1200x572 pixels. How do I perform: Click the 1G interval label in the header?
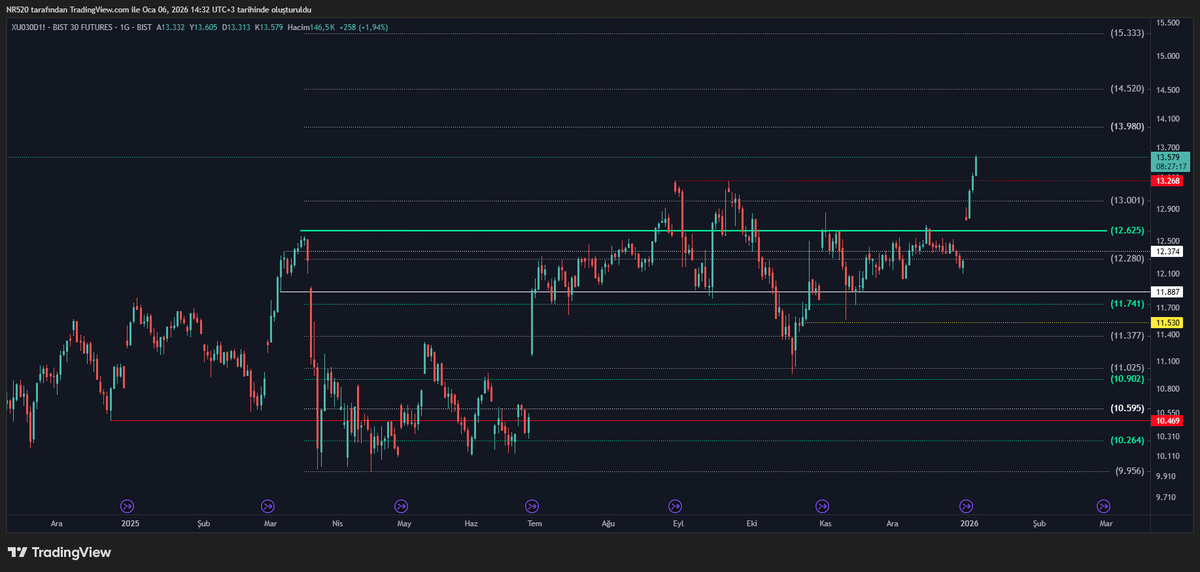[x=126, y=27]
